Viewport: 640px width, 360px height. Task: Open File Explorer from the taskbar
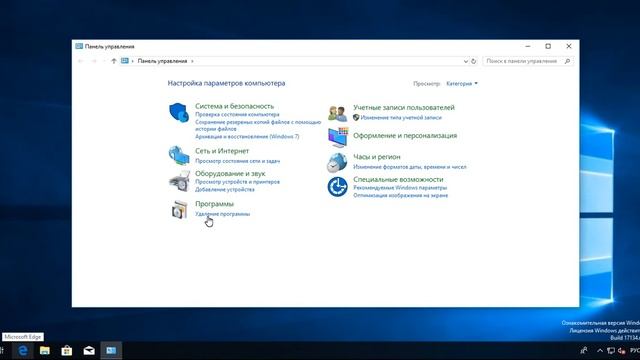tap(45, 350)
